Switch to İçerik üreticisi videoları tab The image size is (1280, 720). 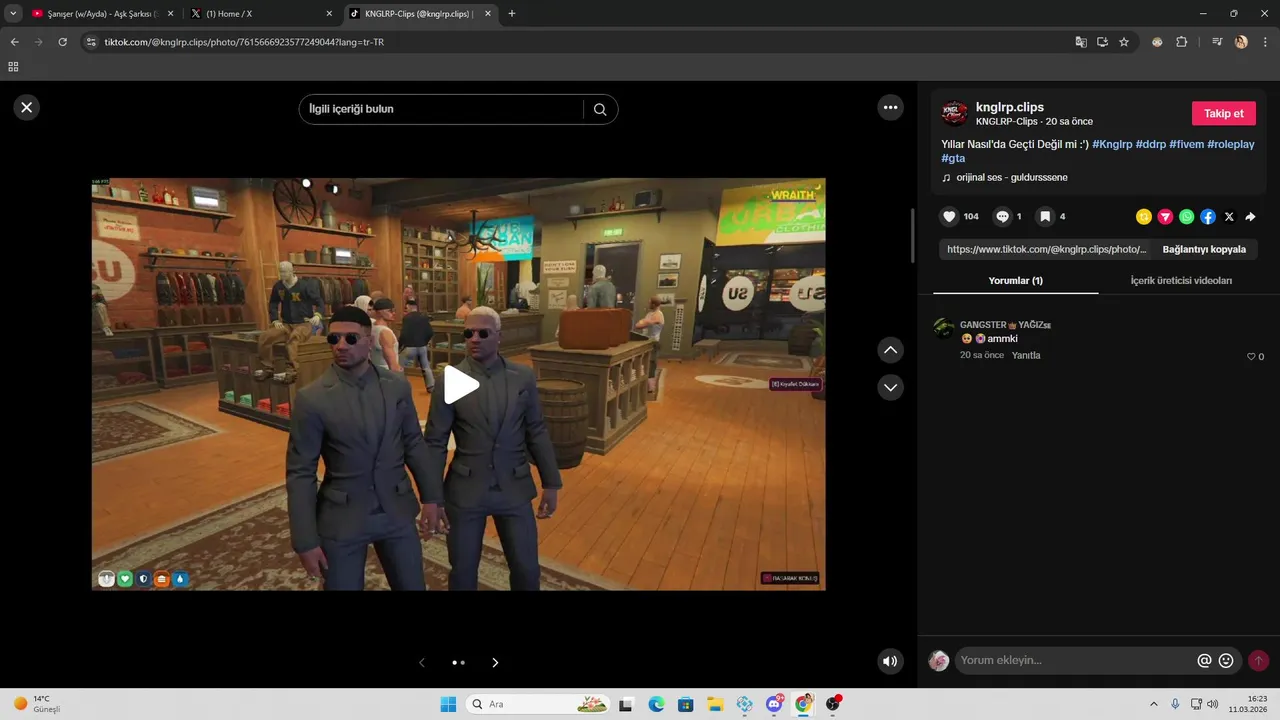(x=1181, y=280)
